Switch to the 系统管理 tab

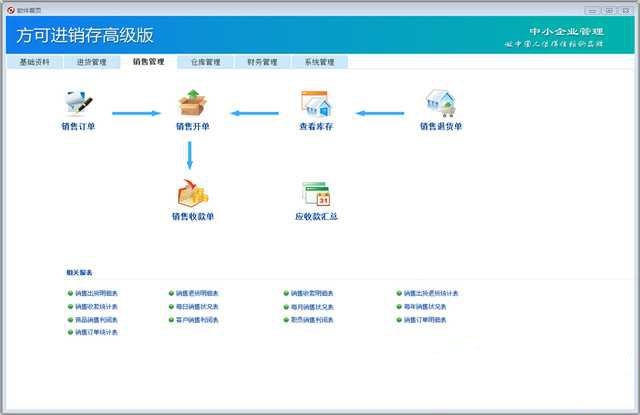coord(320,62)
